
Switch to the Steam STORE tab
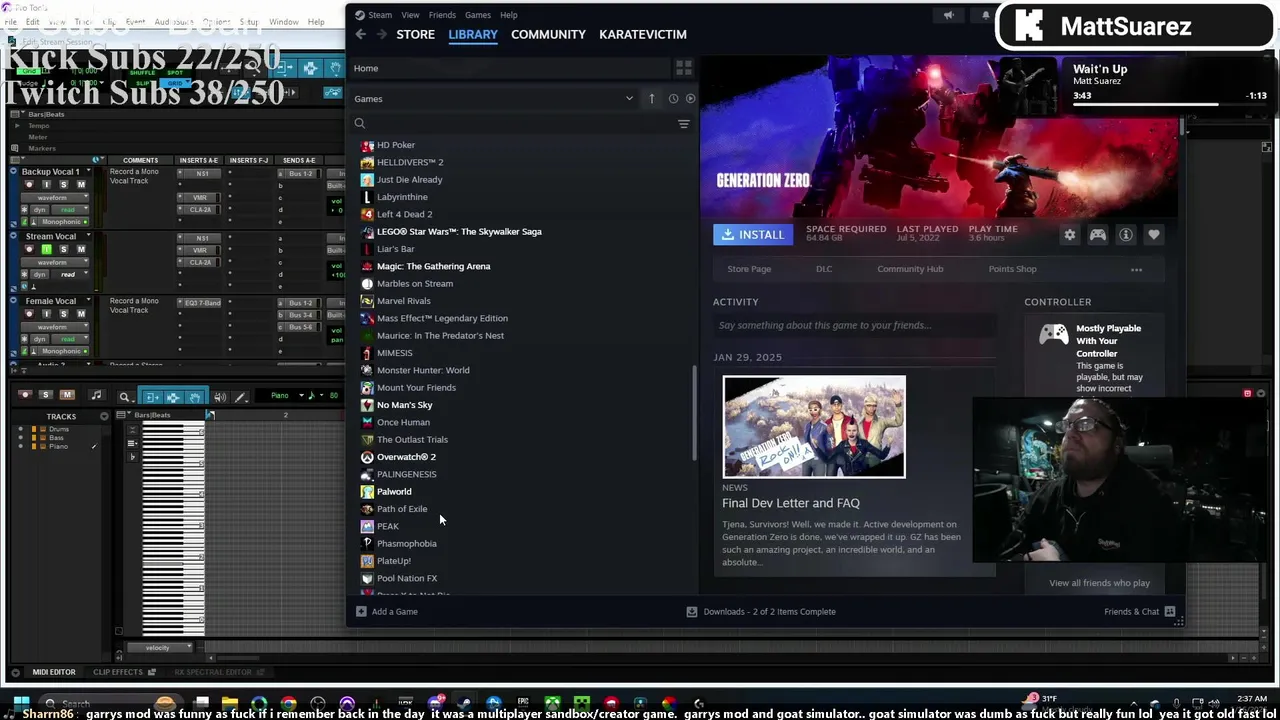pos(415,34)
